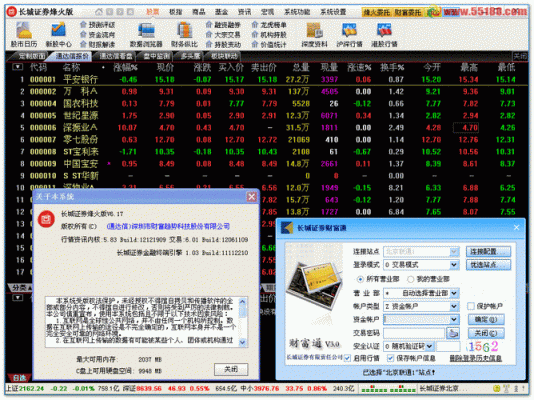Screen dimensions: 534x400
Task: Click scroll-down arrow of license text box
Action: 242,342
